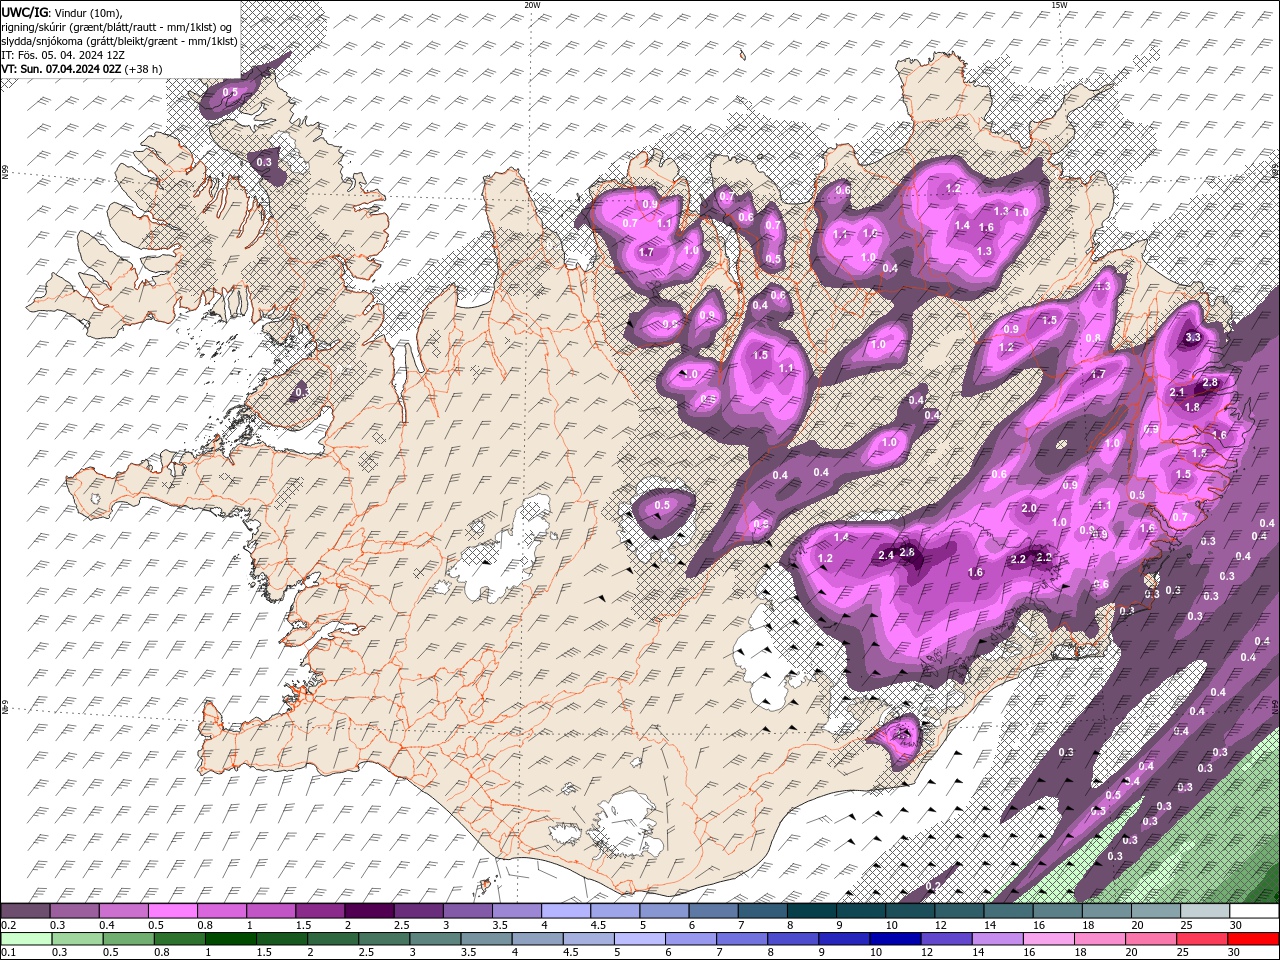This screenshot has width=1280, height=960.
Task: Click the 'IT: Fös. 05. 04. 2024 12Z' line
Action: click(x=62, y=54)
